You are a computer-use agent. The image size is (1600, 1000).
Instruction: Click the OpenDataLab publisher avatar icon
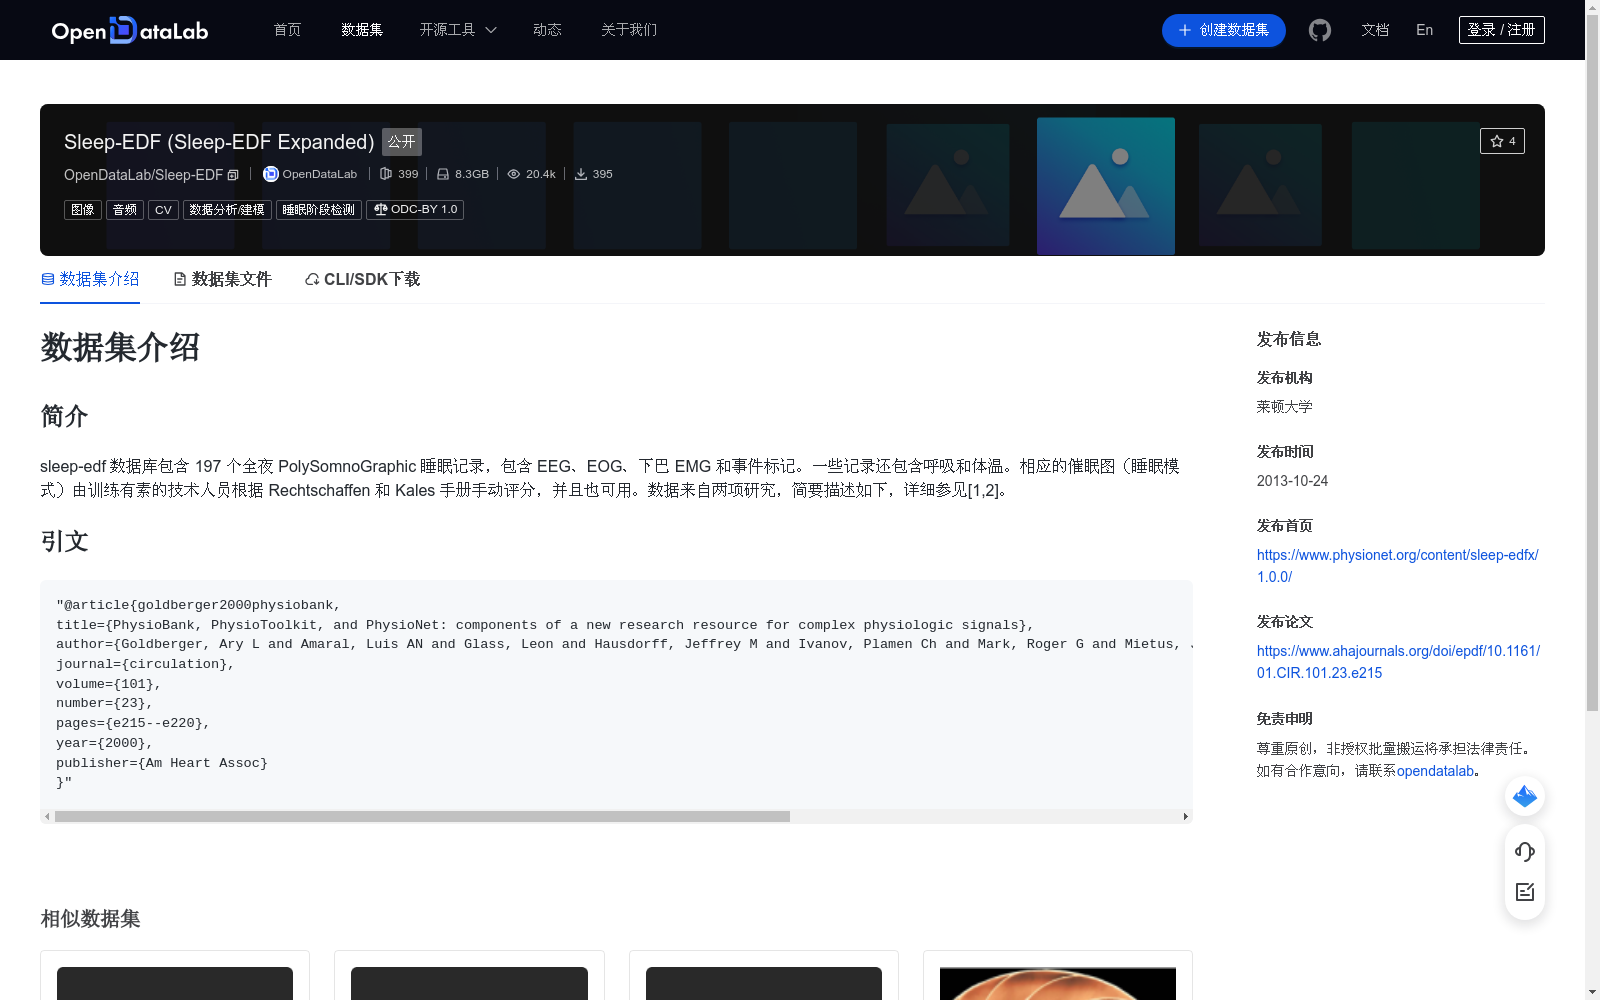[x=271, y=174]
